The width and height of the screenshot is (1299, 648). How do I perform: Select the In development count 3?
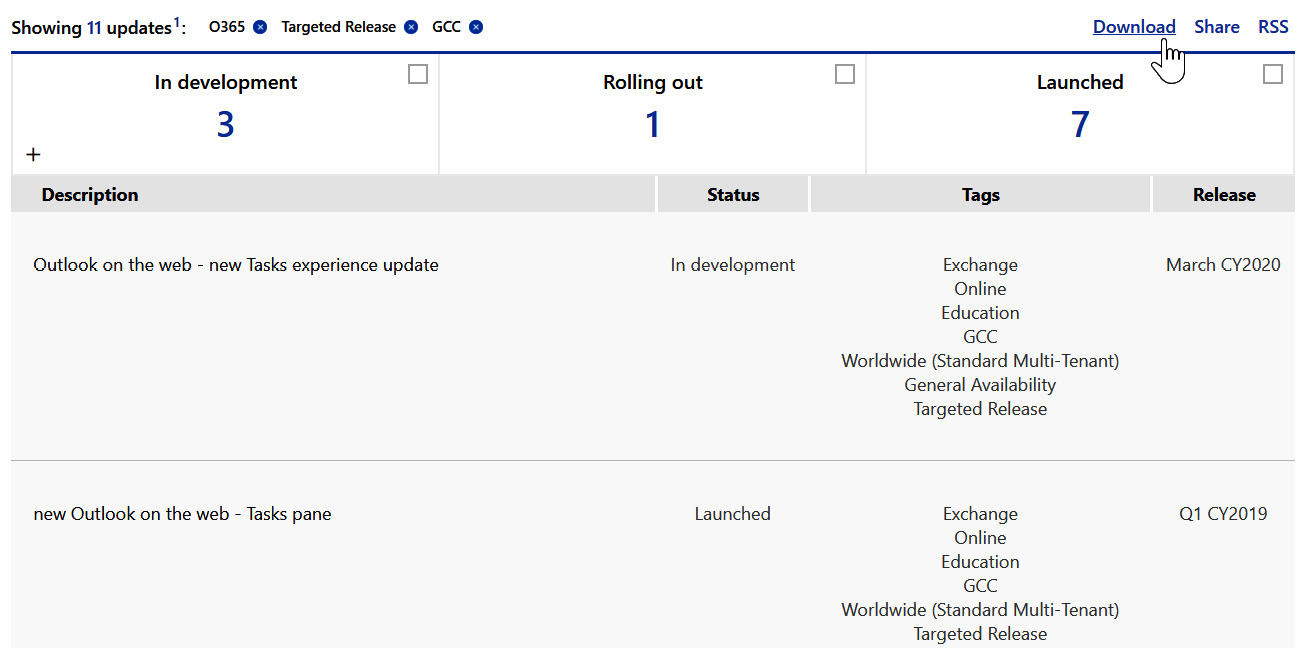225,124
